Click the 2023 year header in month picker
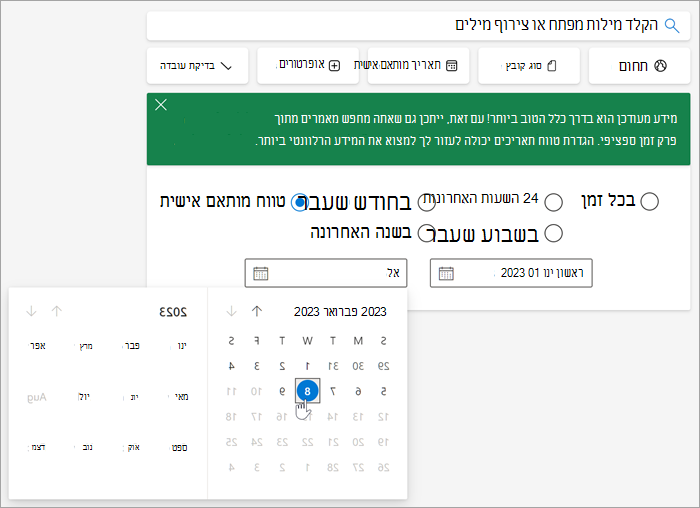700x508 pixels. click(173, 312)
